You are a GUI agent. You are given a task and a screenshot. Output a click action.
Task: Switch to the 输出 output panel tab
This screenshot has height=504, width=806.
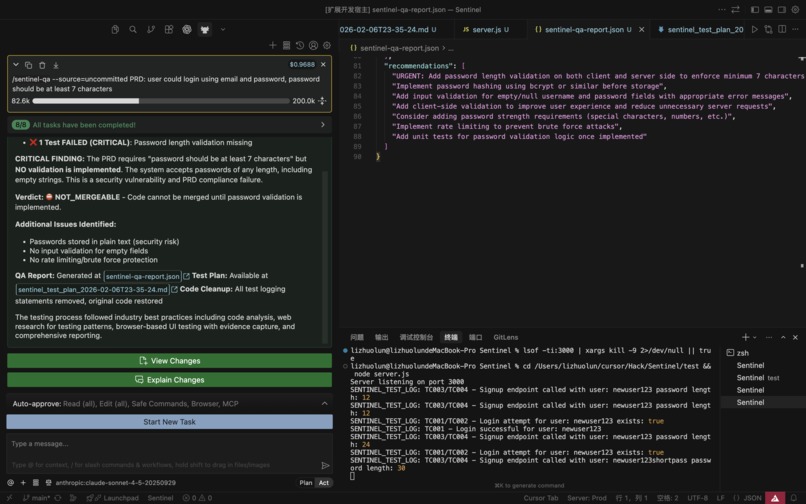[381, 337]
